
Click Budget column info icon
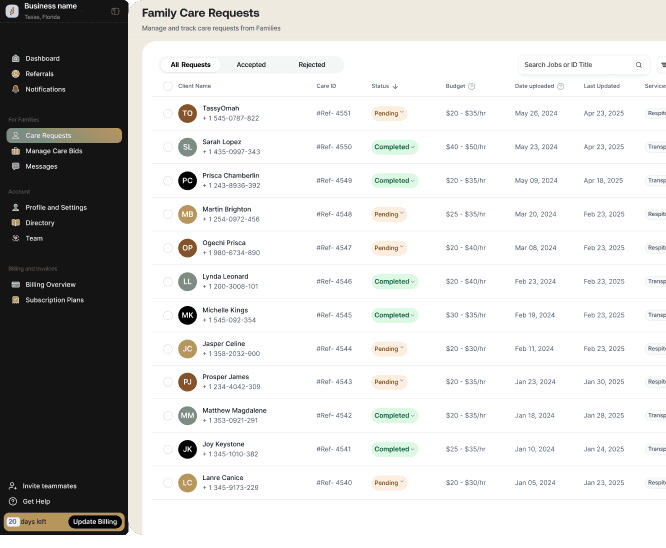(471, 86)
